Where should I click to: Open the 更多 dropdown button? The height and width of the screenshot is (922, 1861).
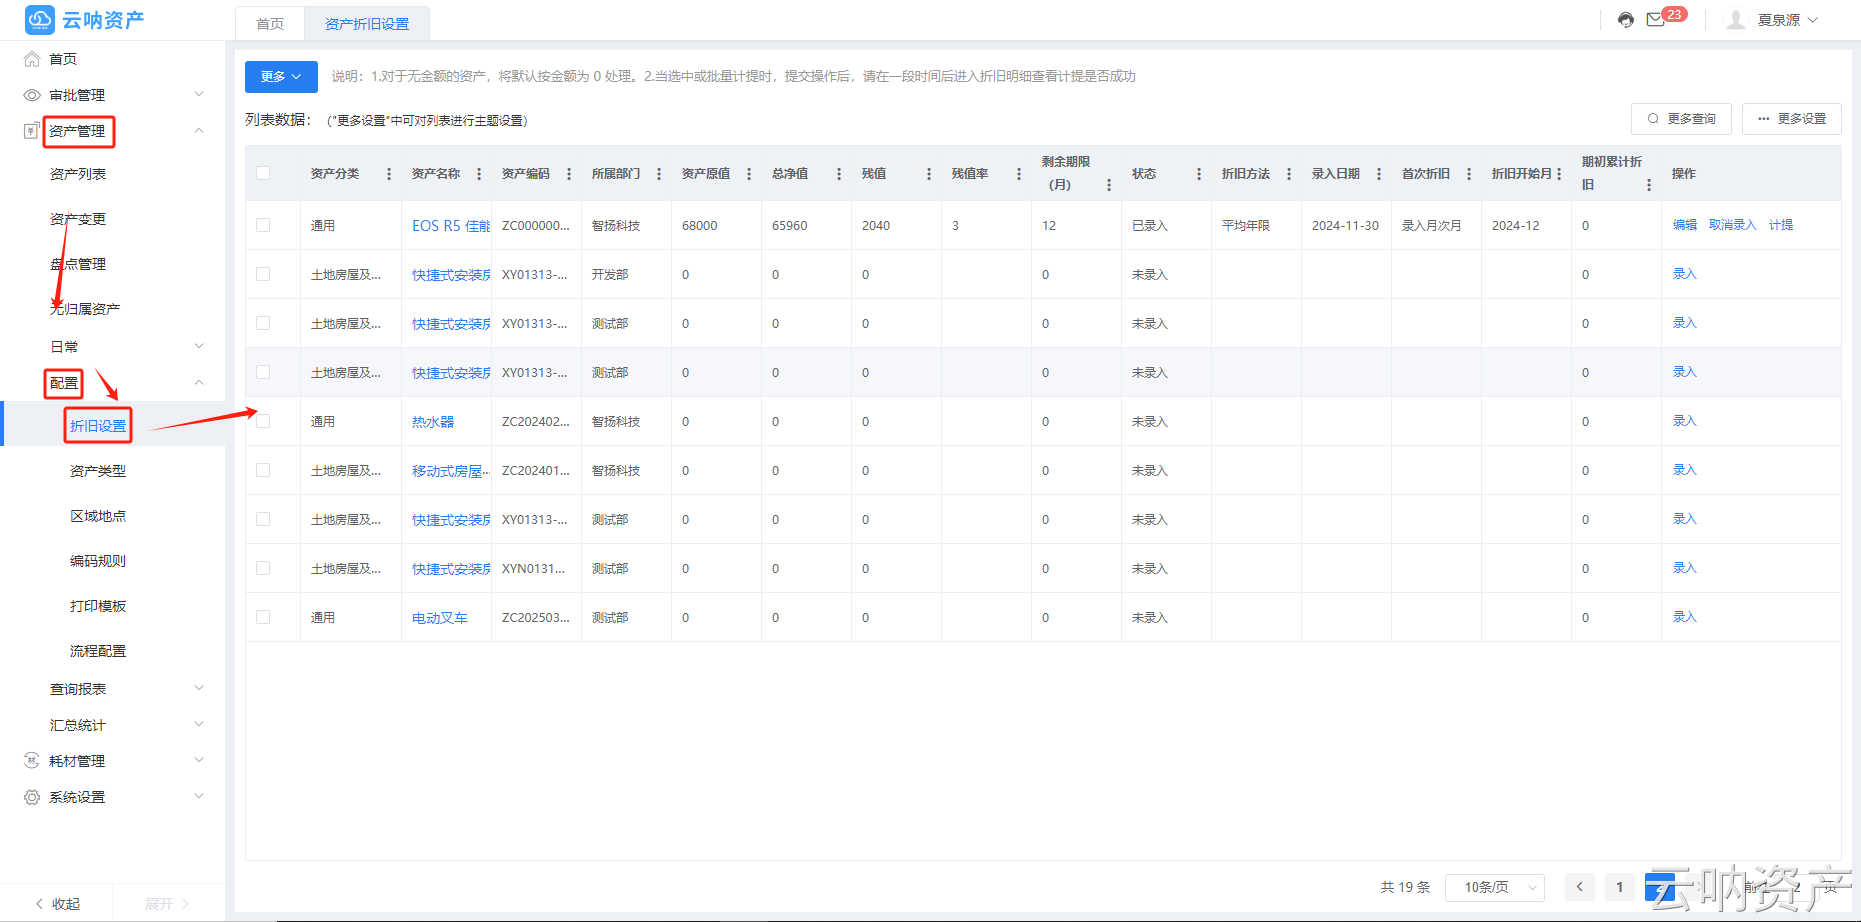281,77
